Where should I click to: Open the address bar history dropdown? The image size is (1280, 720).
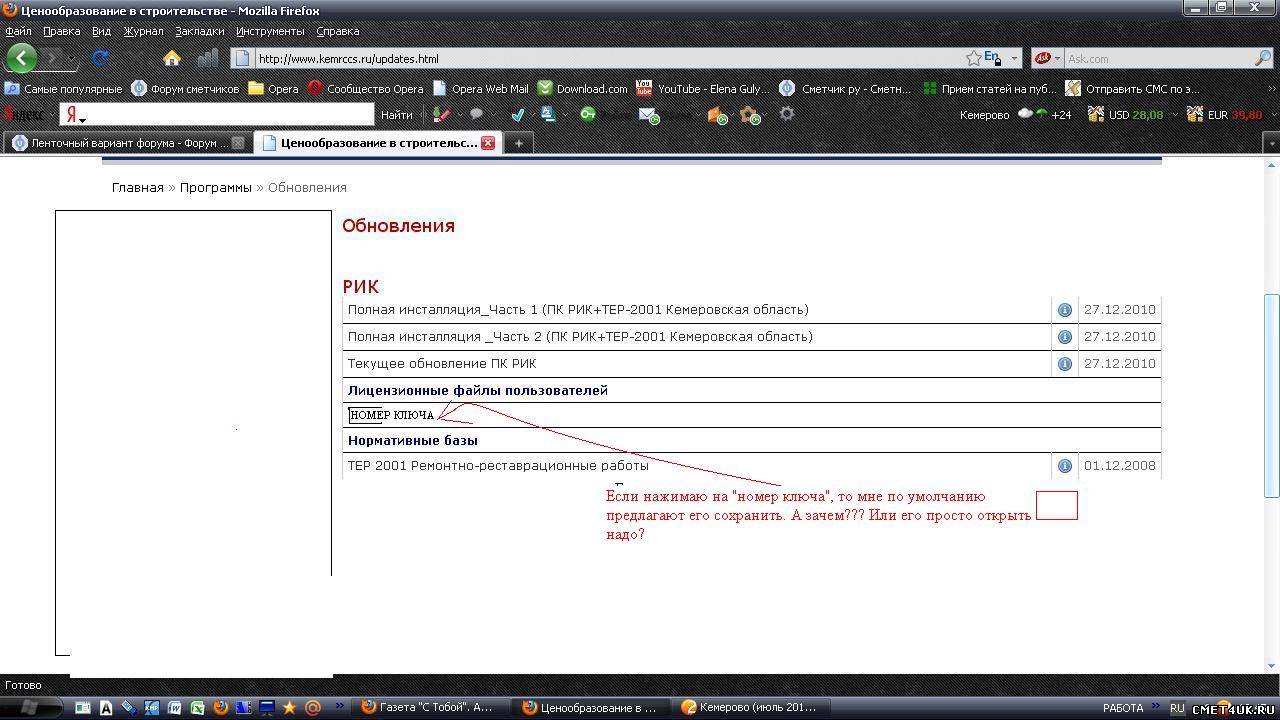tap(1014, 58)
